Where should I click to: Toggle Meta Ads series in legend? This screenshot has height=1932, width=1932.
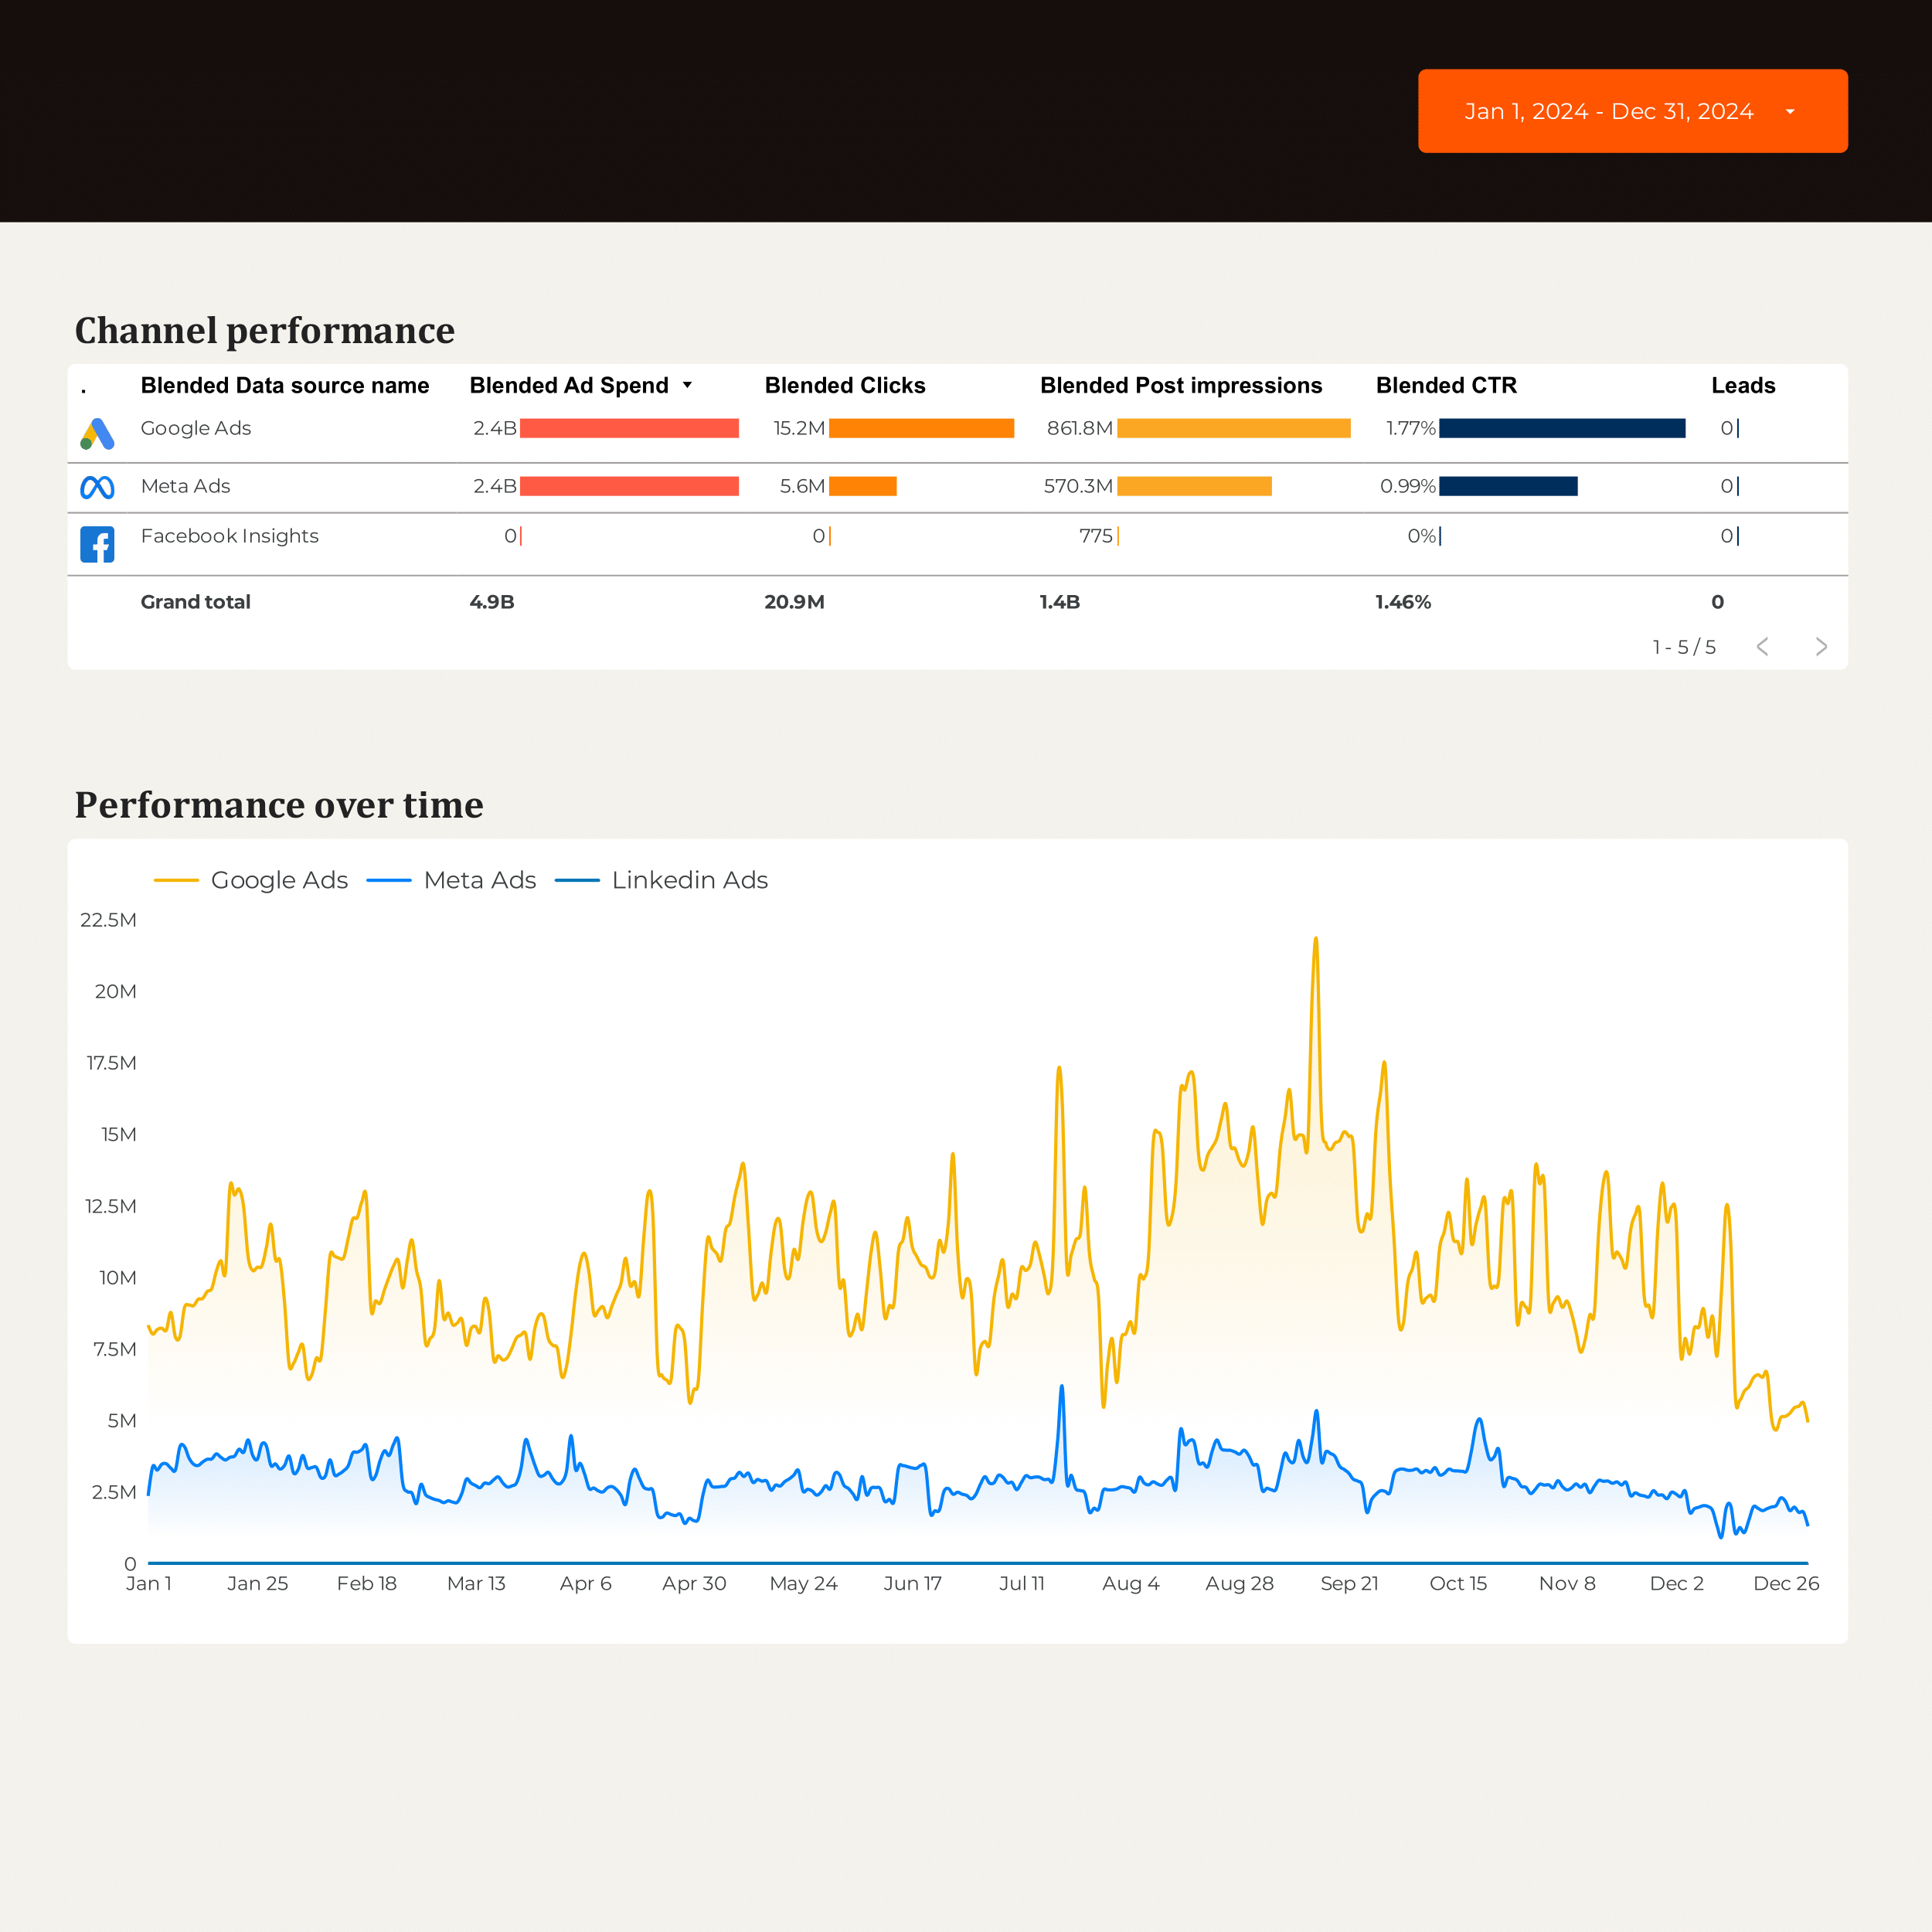[x=452, y=880]
